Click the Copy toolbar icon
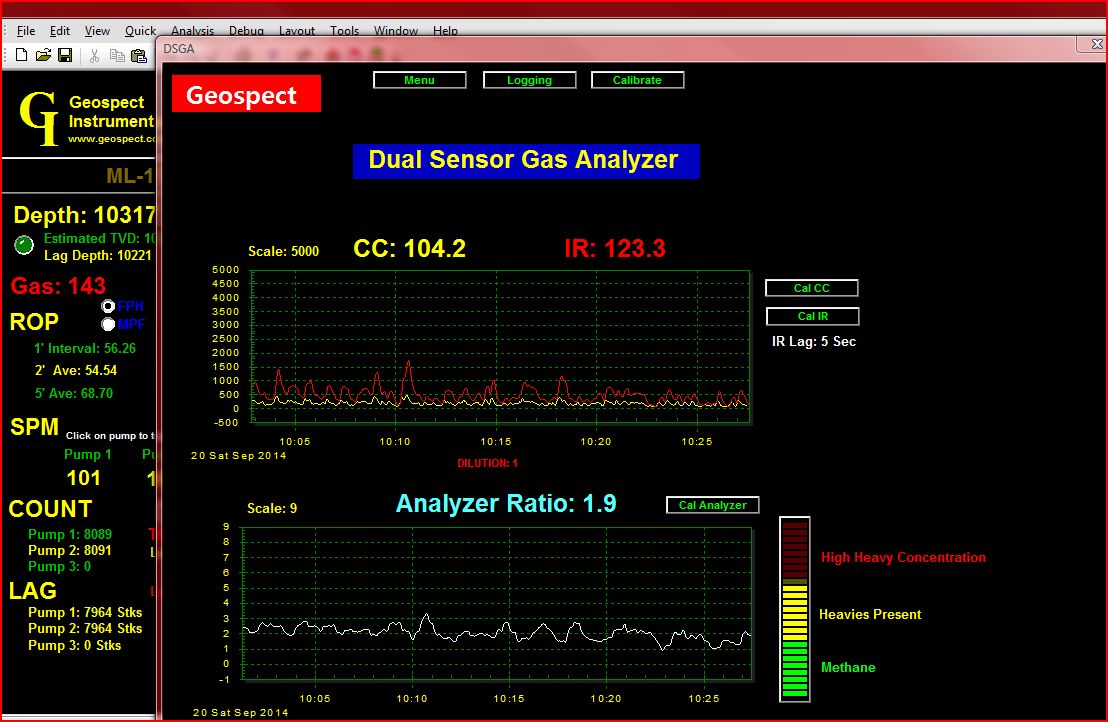Image resolution: width=1108 pixels, height=722 pixels. 117,56
